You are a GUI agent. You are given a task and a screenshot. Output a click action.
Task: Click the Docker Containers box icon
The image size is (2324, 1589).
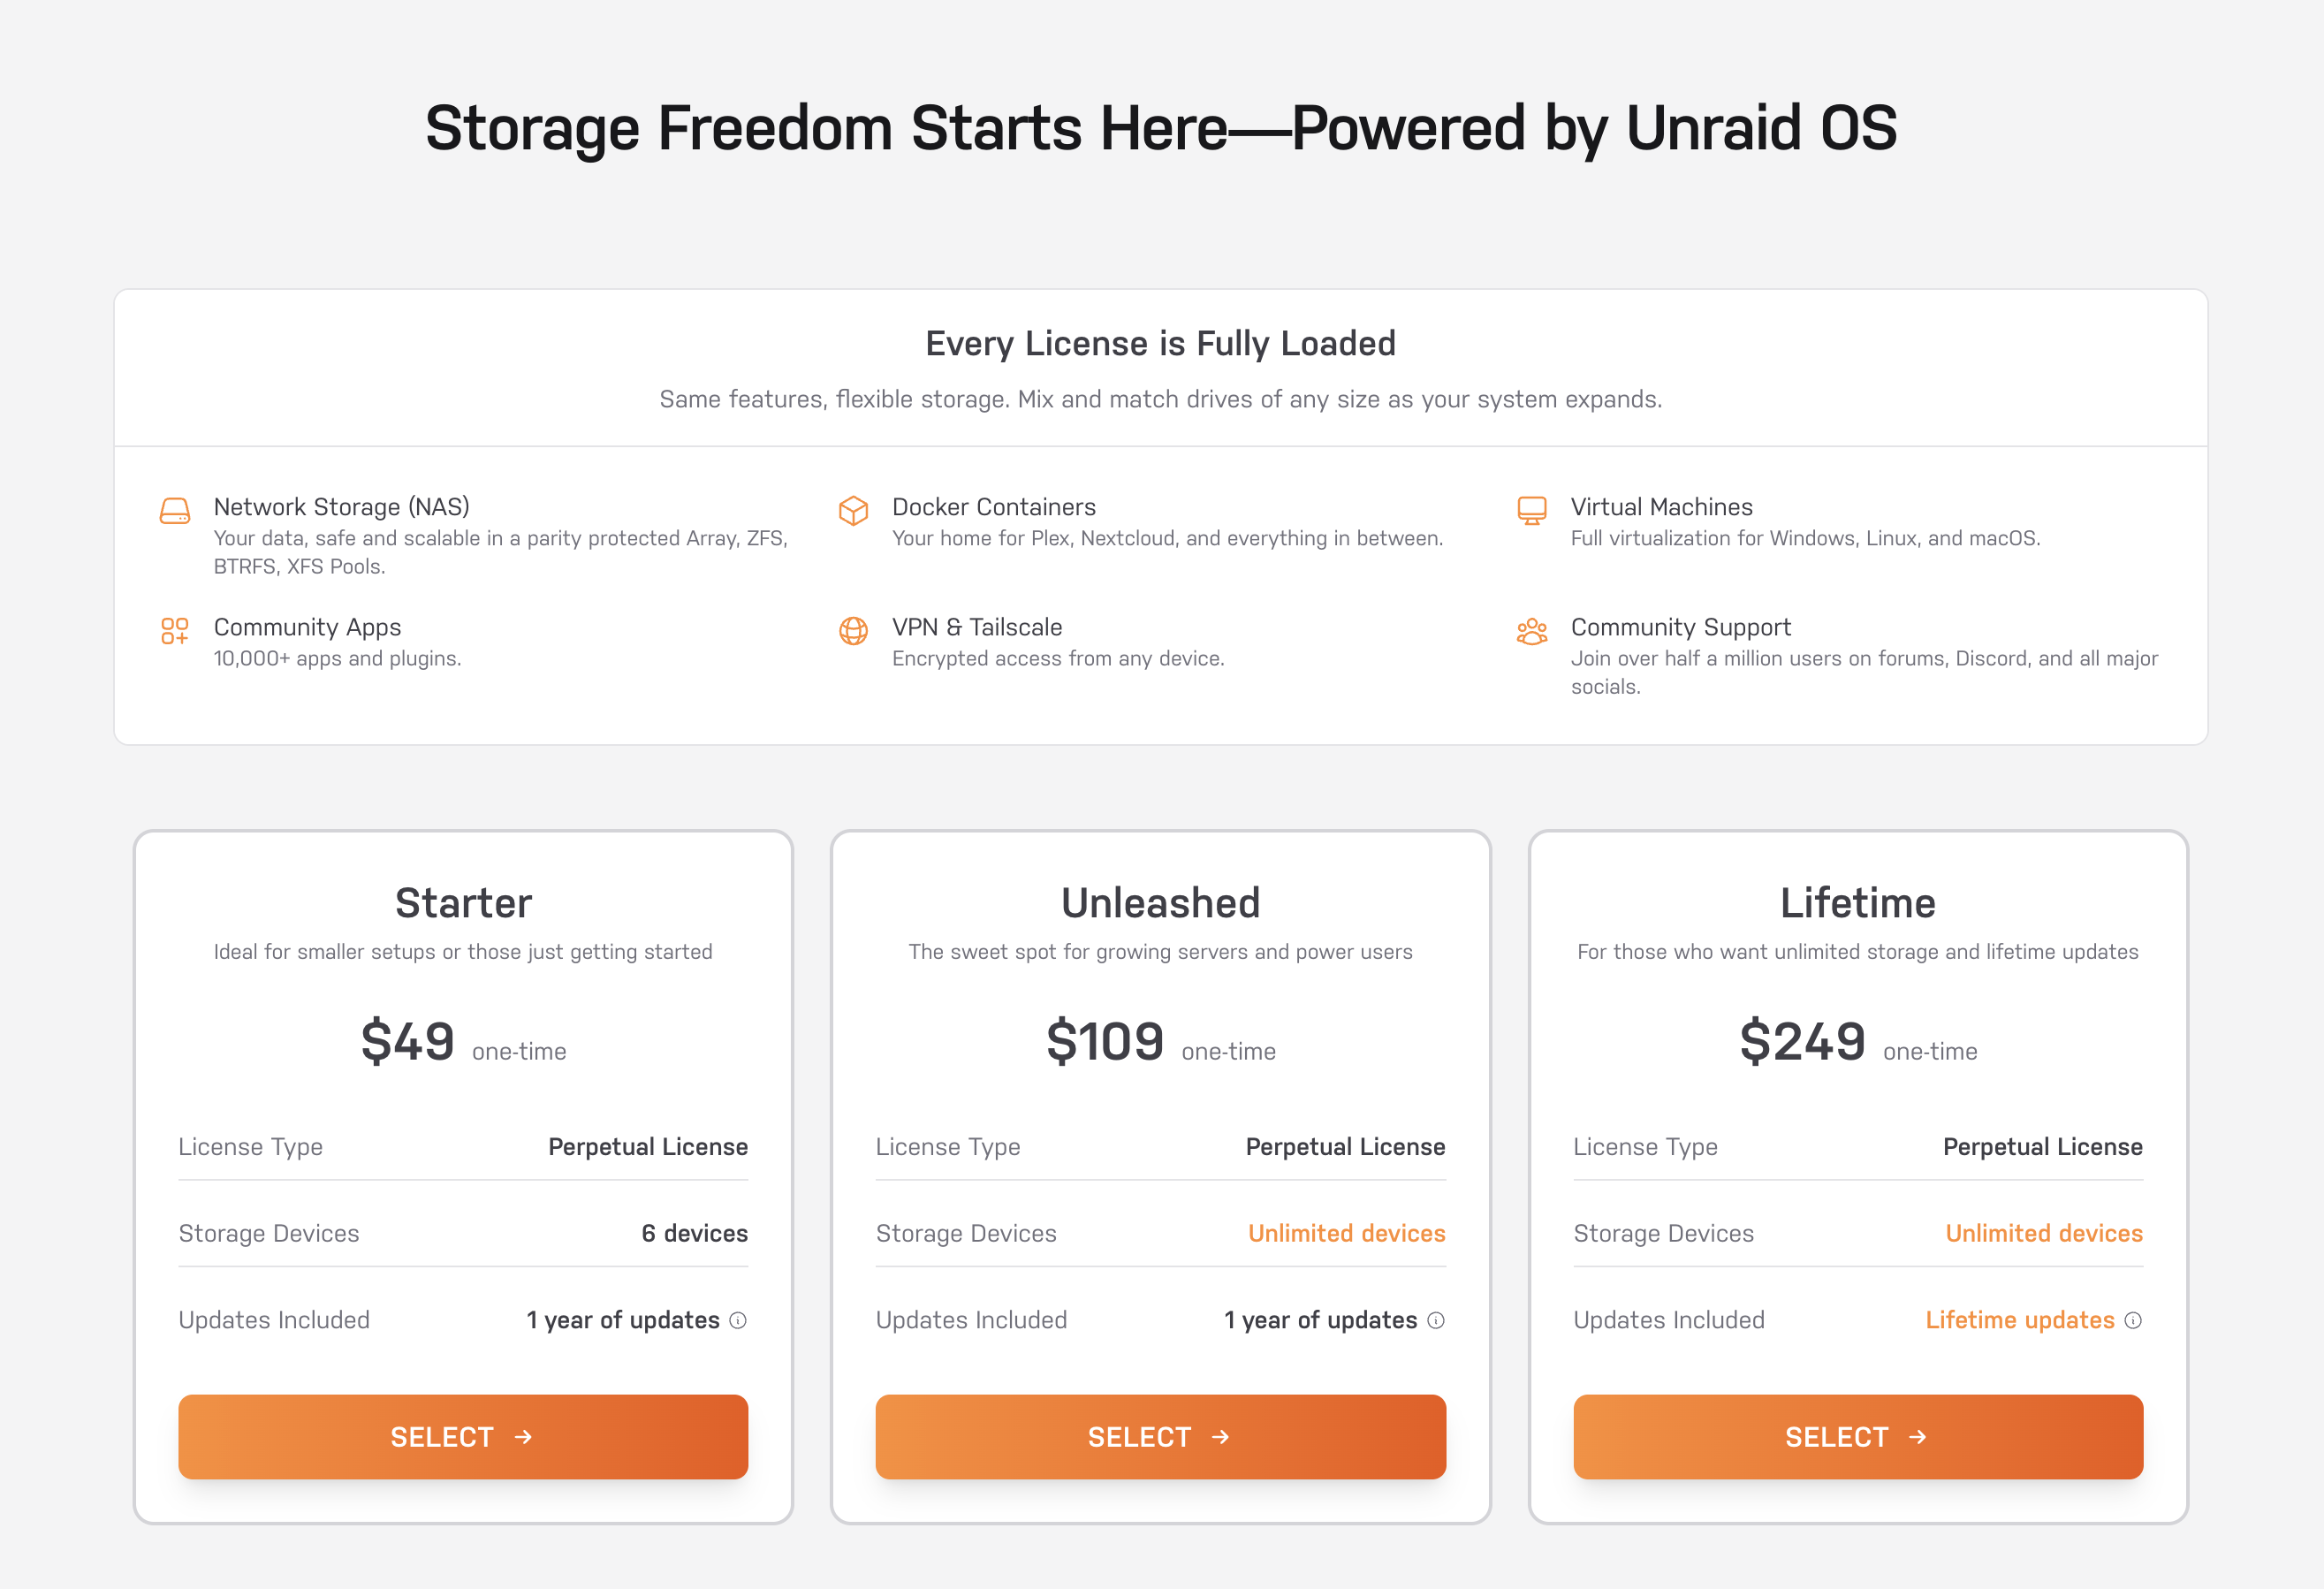[854, 510]
